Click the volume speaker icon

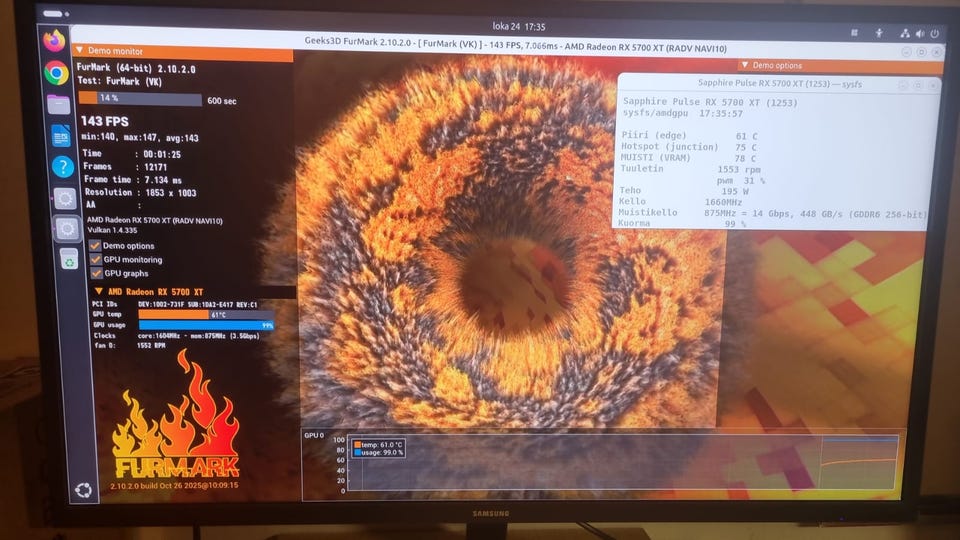click(920, 34)
